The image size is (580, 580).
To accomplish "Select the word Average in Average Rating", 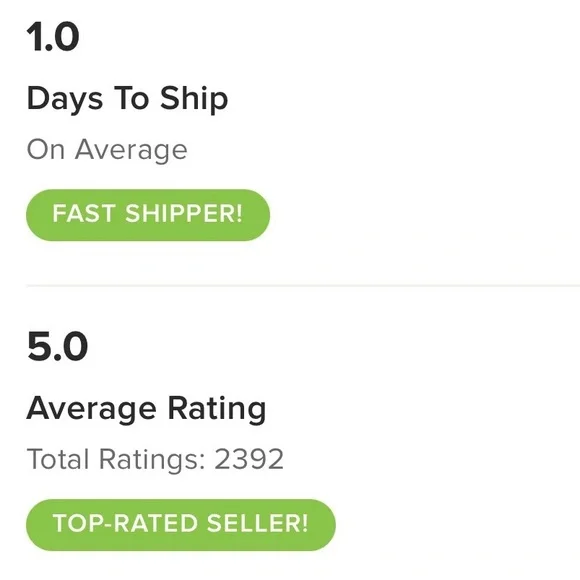I will coord(91,409).
